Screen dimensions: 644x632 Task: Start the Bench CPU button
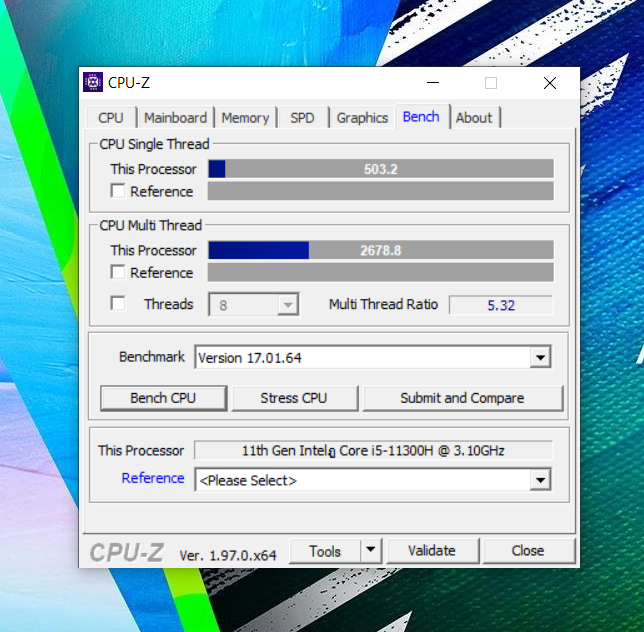[163, 398]
